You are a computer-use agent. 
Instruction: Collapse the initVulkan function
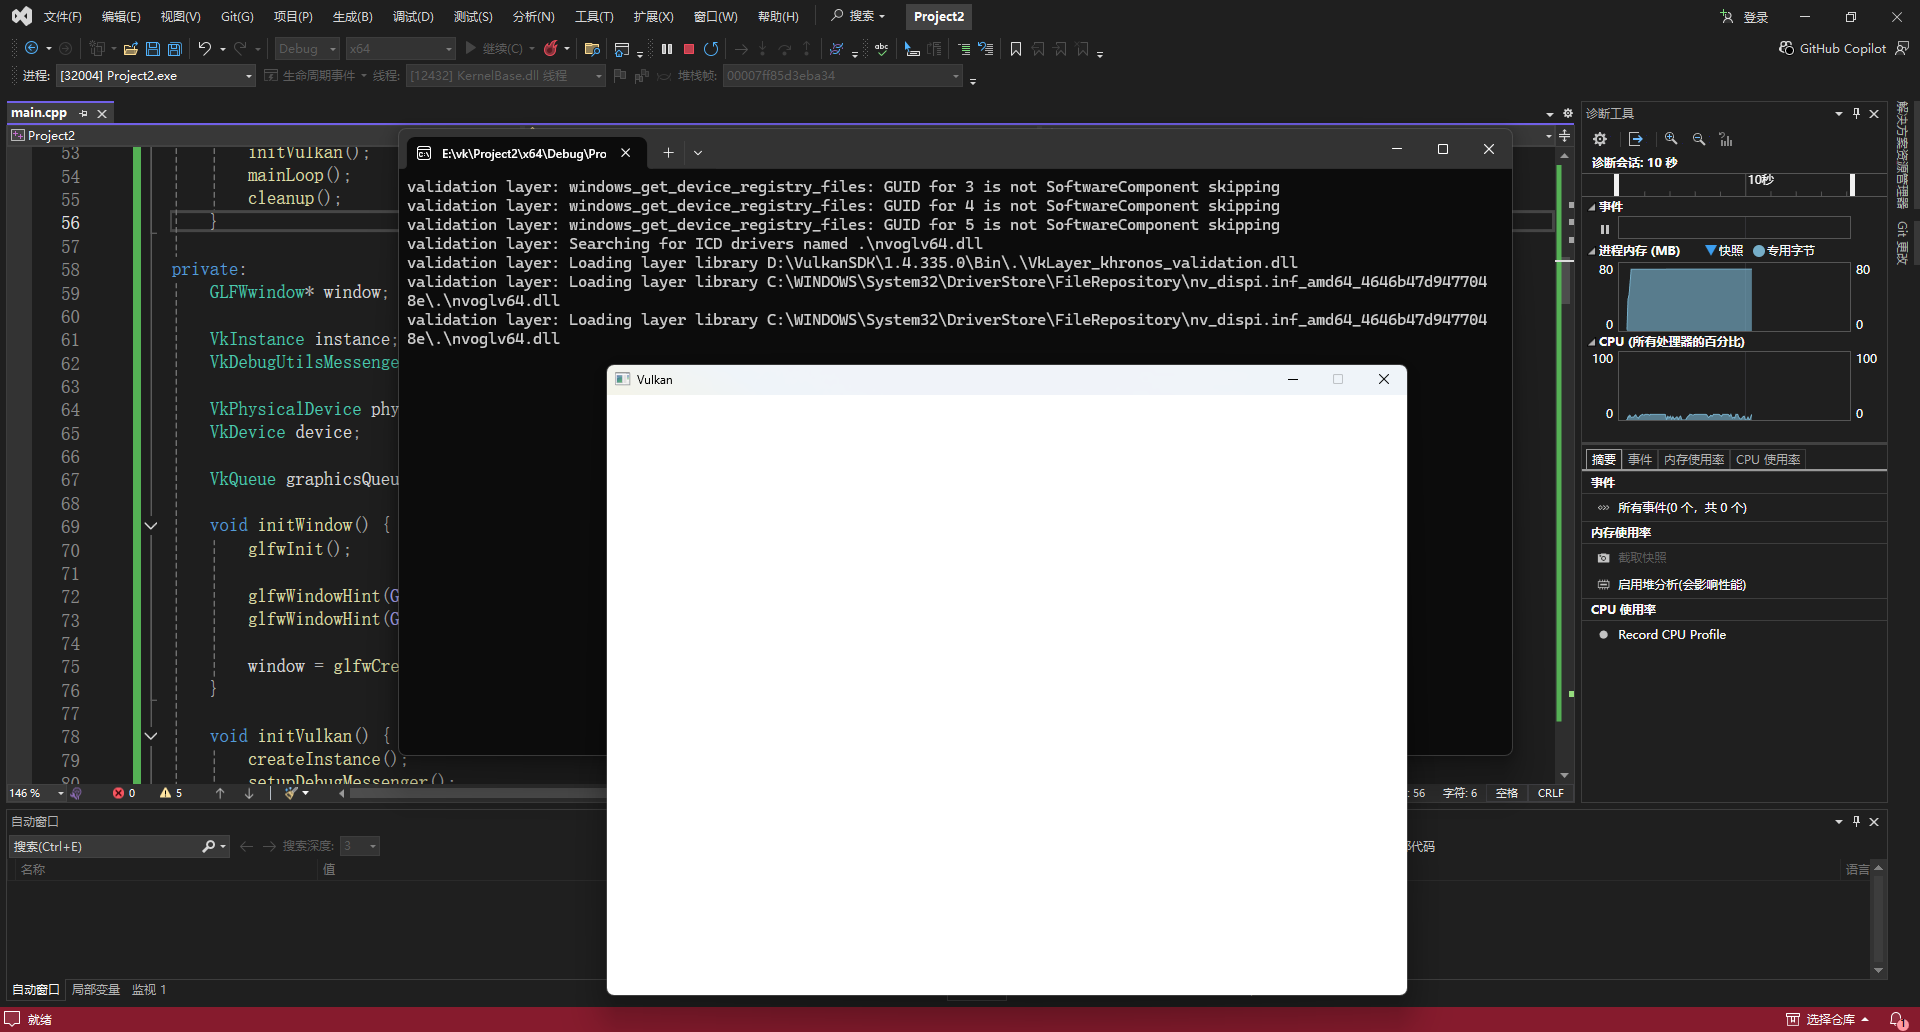click(x=151, y=736)
